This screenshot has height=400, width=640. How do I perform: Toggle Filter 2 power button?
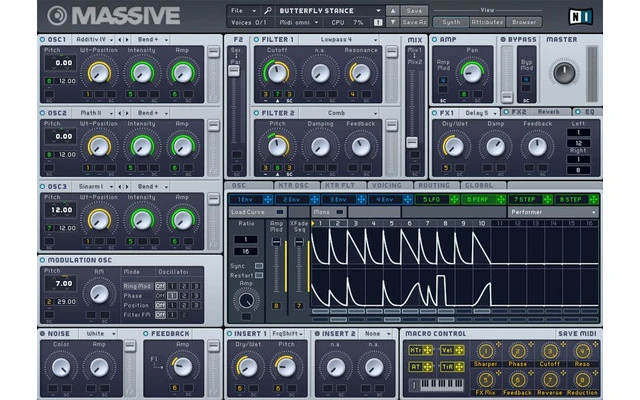(x=256, y=113)
